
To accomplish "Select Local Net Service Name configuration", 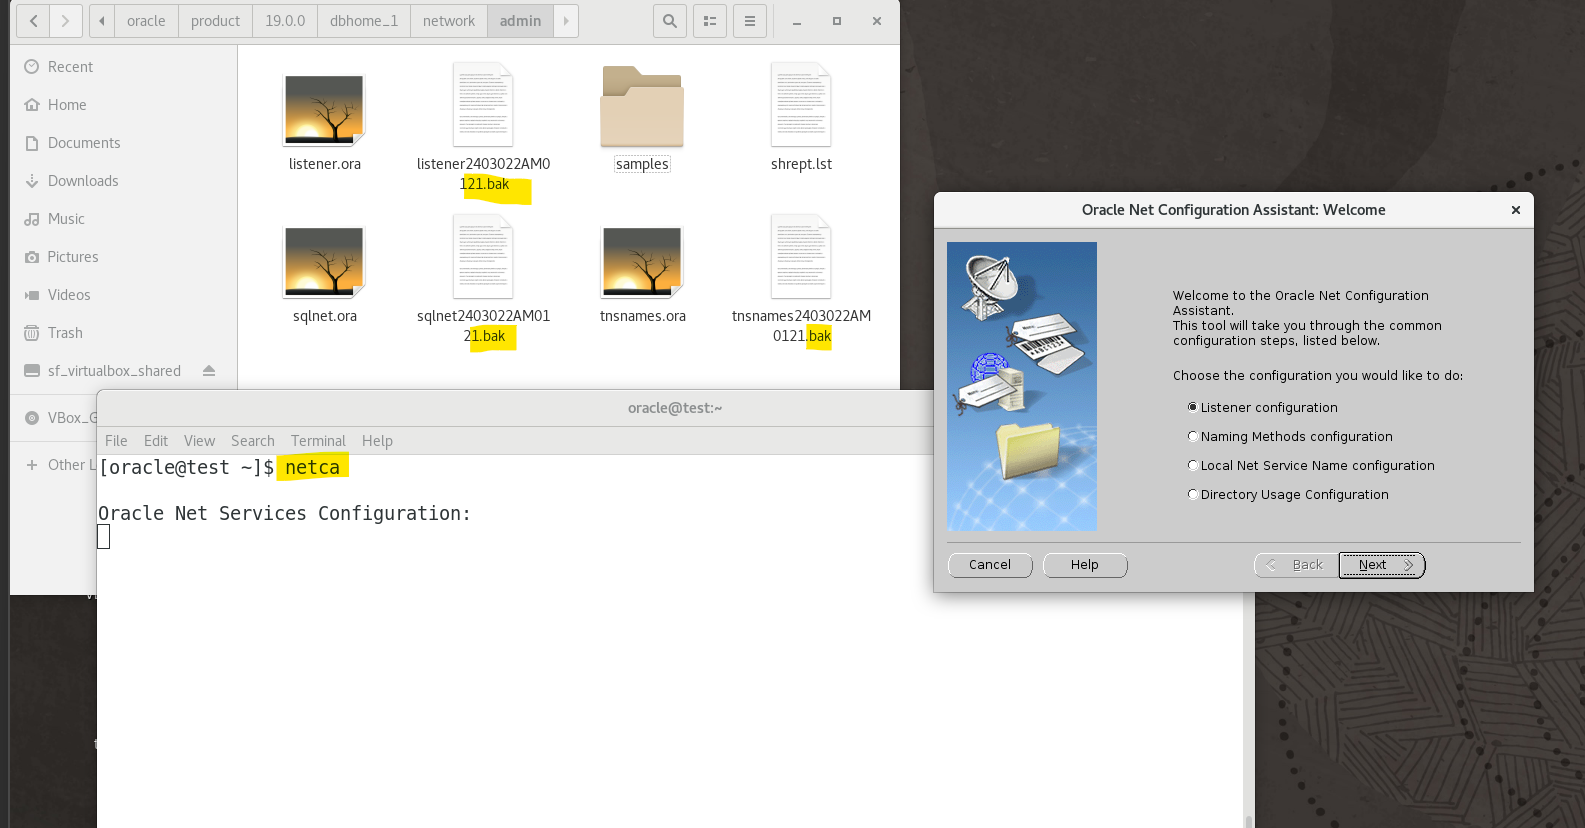I will [x=1311, y=465].
